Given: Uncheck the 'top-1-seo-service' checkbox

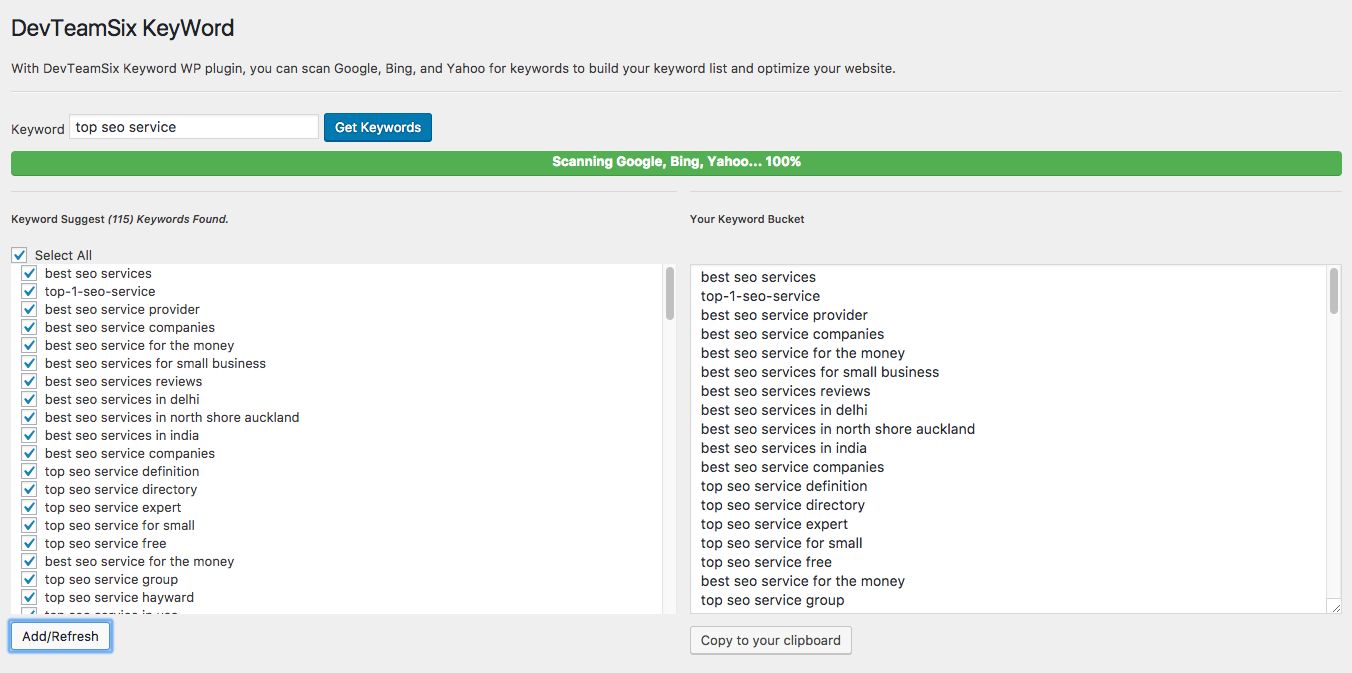Looking at the screenshot, I should pos(29,291).
